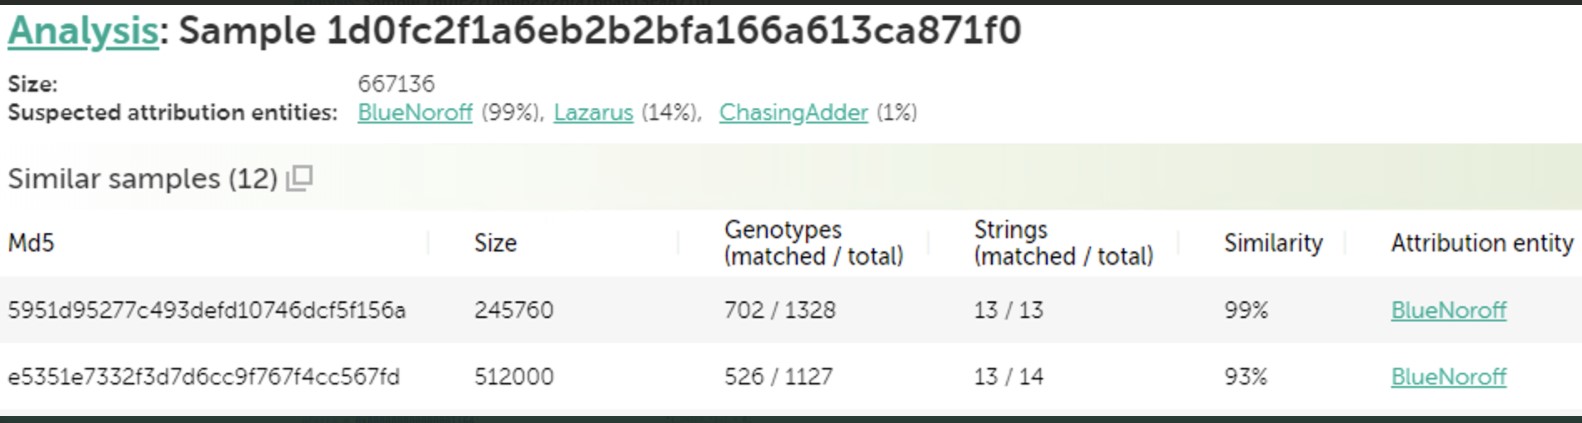Click the sample hash in the title
This screenshot has width=1582, height=423.
pos(674,31)
